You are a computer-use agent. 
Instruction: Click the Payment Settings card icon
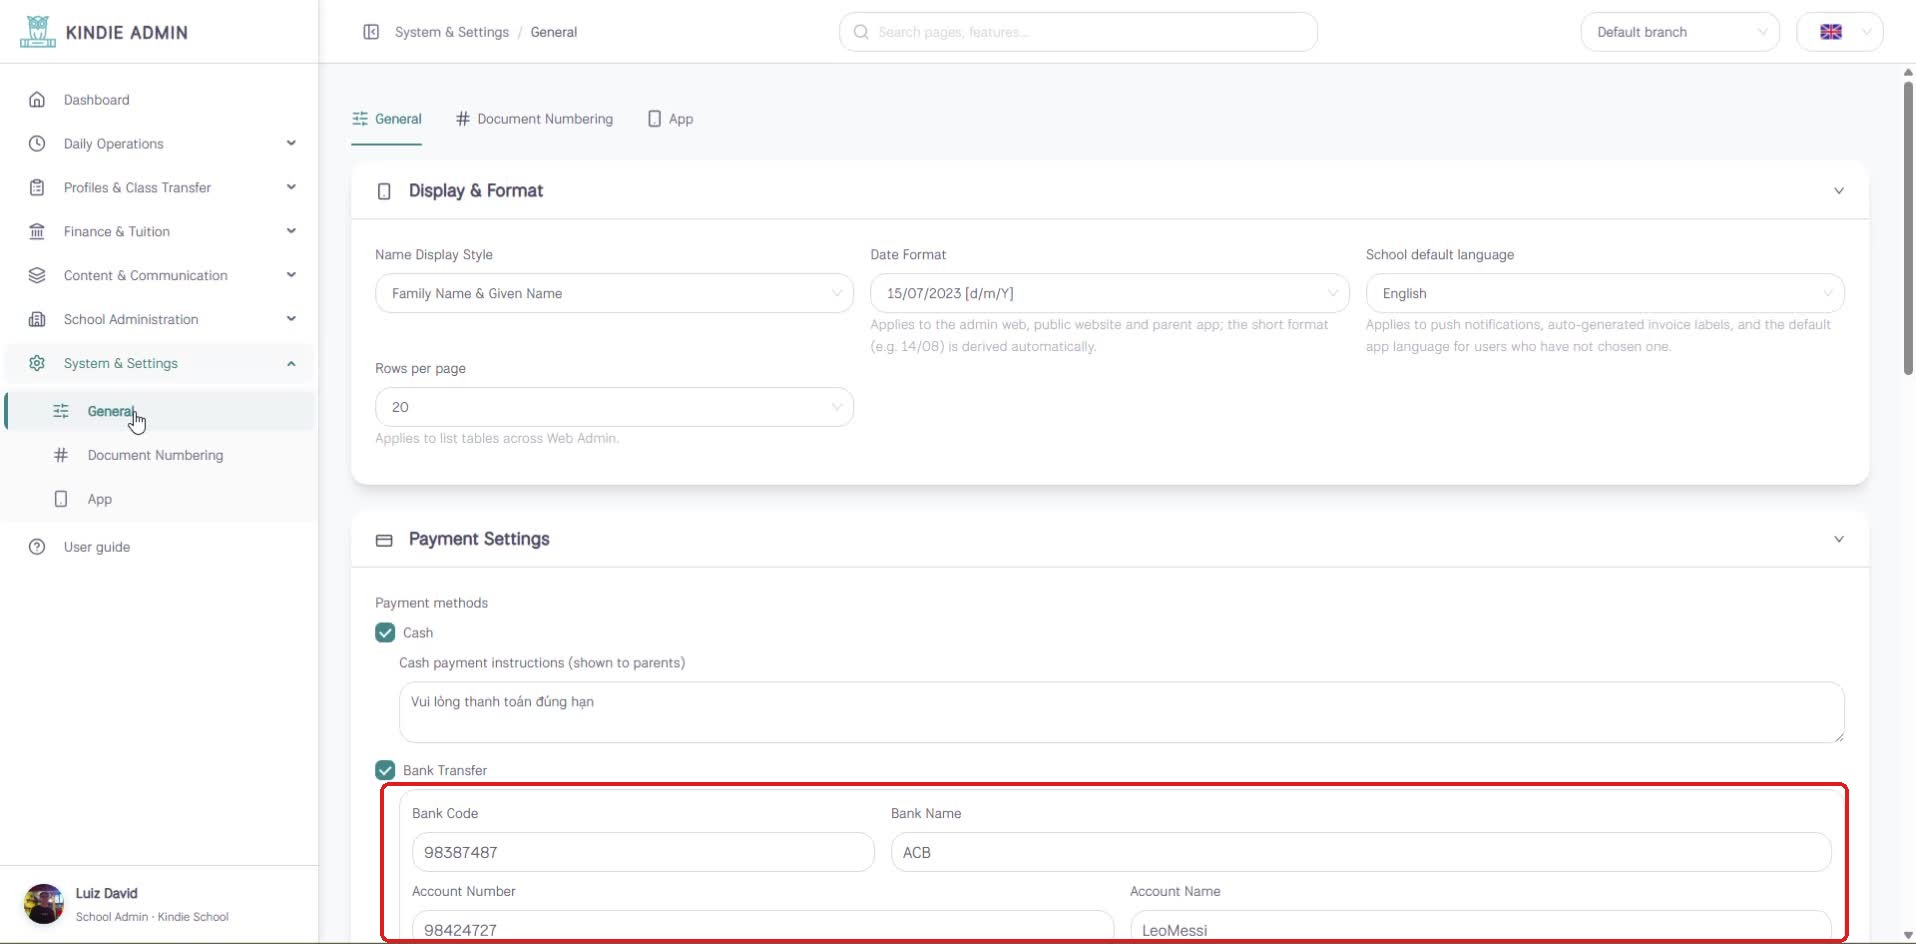coord(384,540)
